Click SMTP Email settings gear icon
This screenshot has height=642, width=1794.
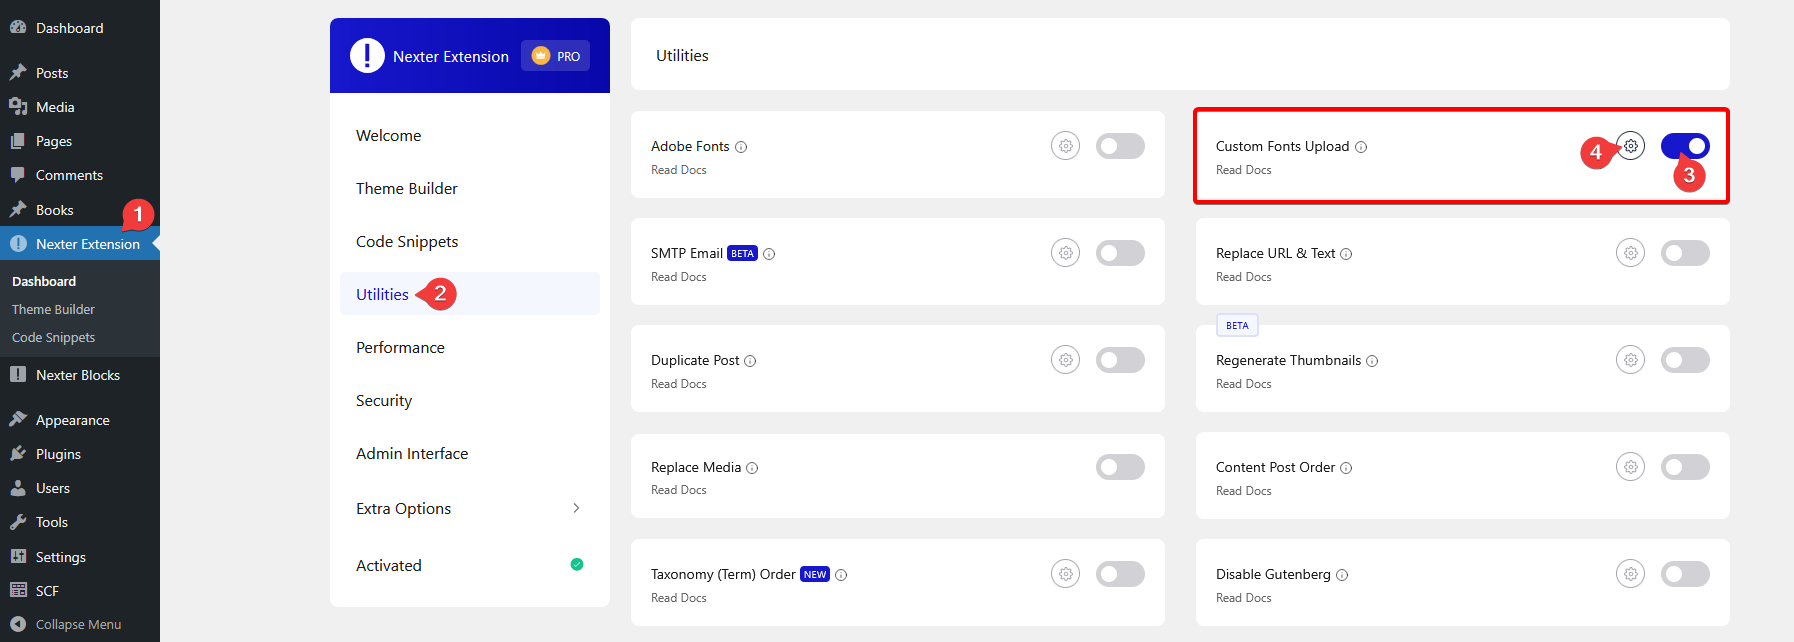click(x=1065, y=253)
